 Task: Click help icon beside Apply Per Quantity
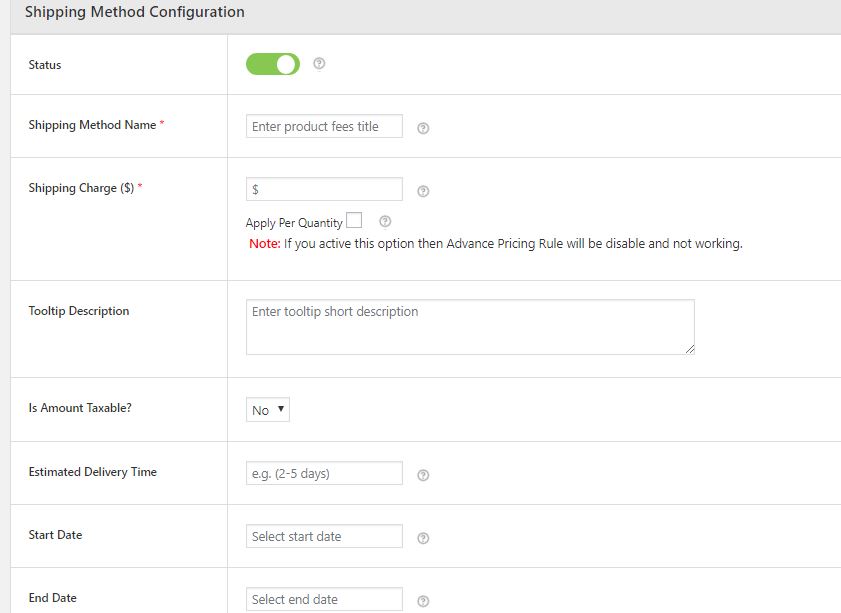tap(385, 221)
